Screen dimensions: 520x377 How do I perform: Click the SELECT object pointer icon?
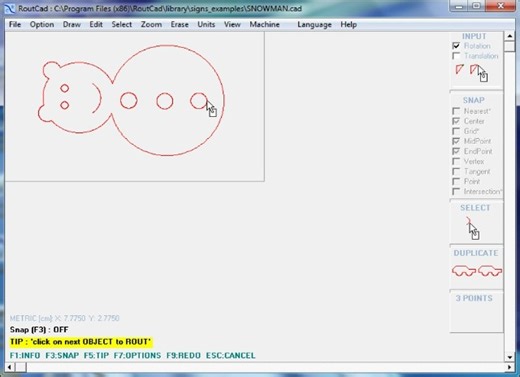click(x=473, y=228)
